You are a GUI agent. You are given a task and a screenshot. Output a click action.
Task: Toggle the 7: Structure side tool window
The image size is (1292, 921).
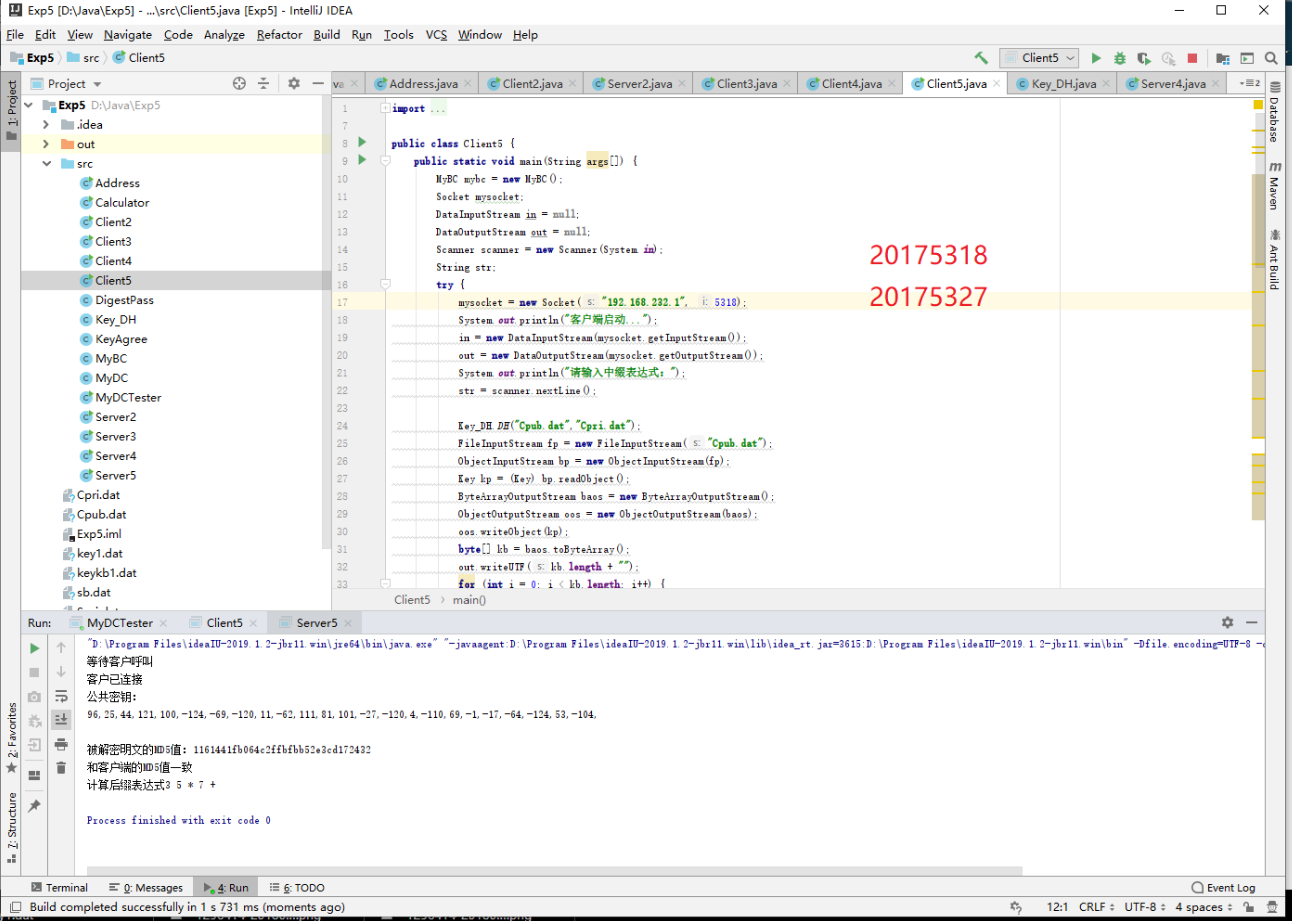pos(11,828)
